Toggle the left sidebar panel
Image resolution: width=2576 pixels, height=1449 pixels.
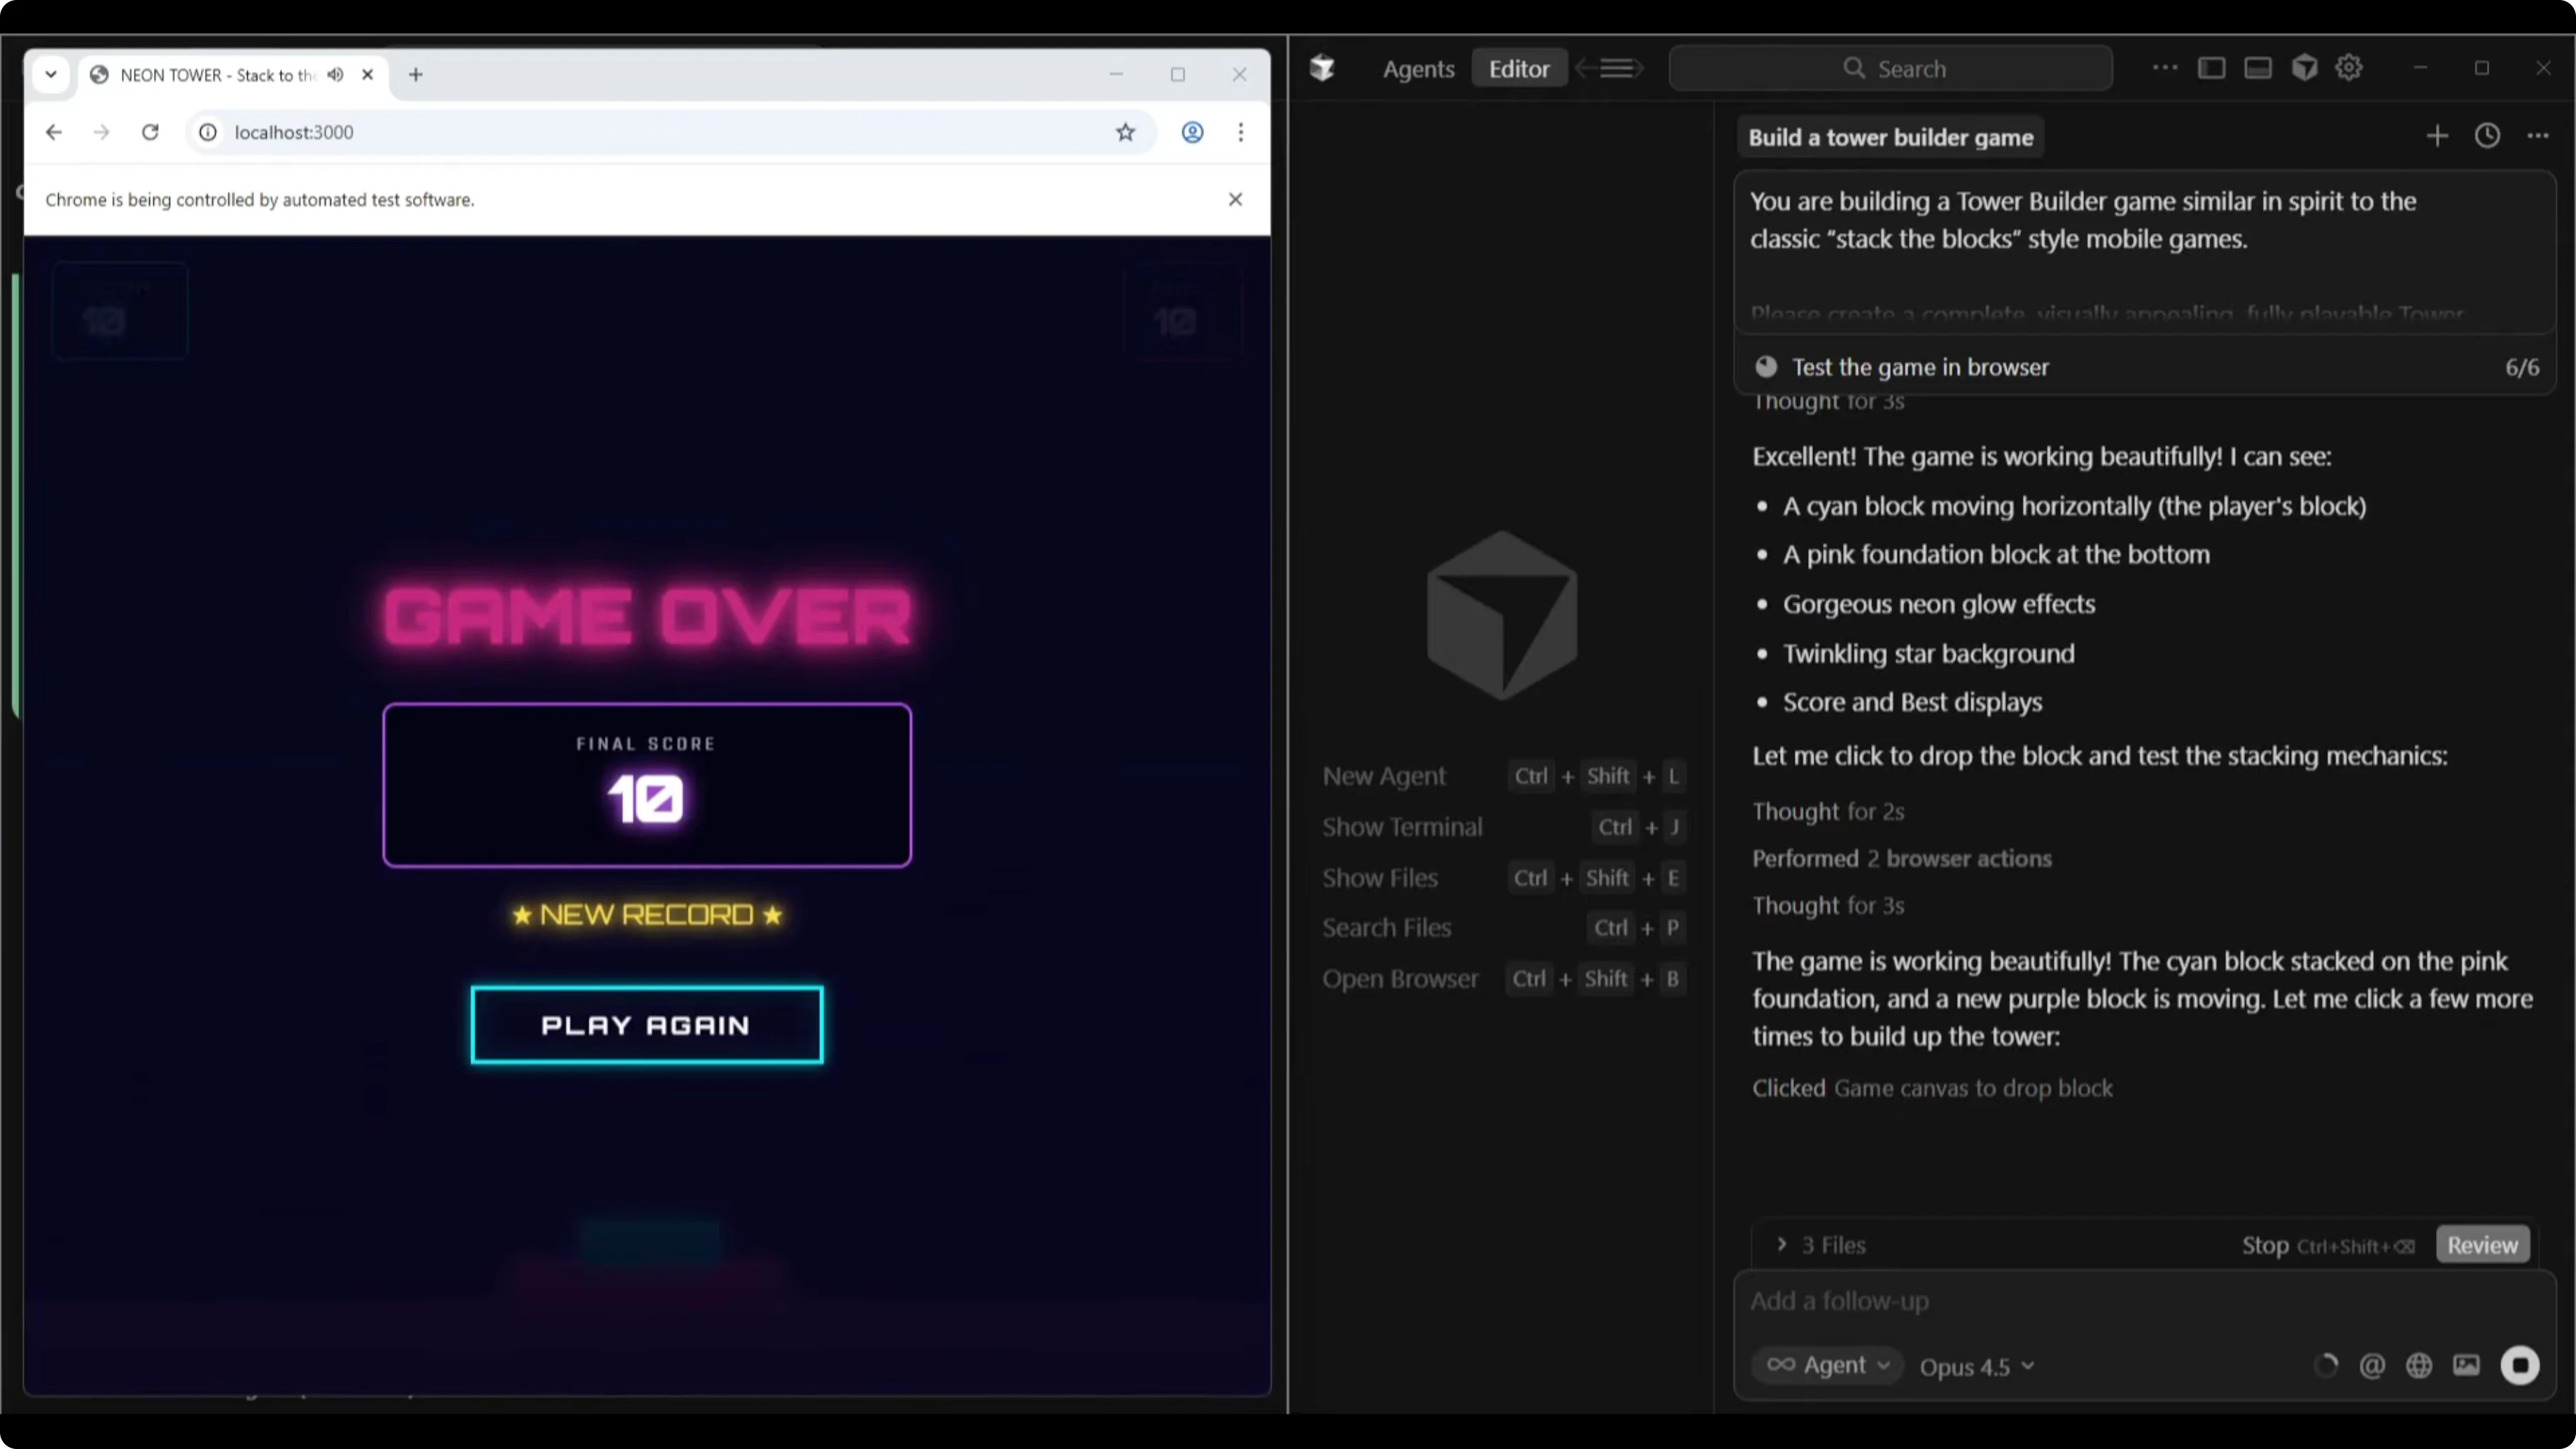click(2211, 68)
